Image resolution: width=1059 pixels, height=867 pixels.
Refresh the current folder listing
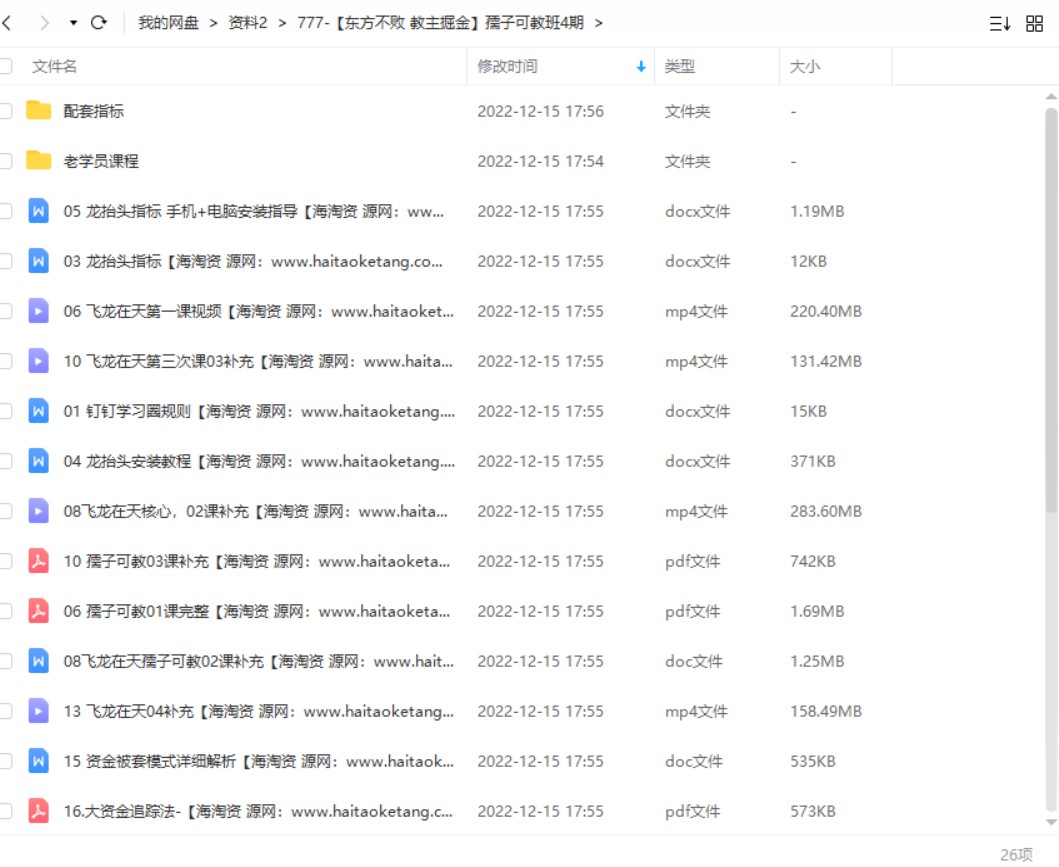pyautogui.click(x=99, y=23)
